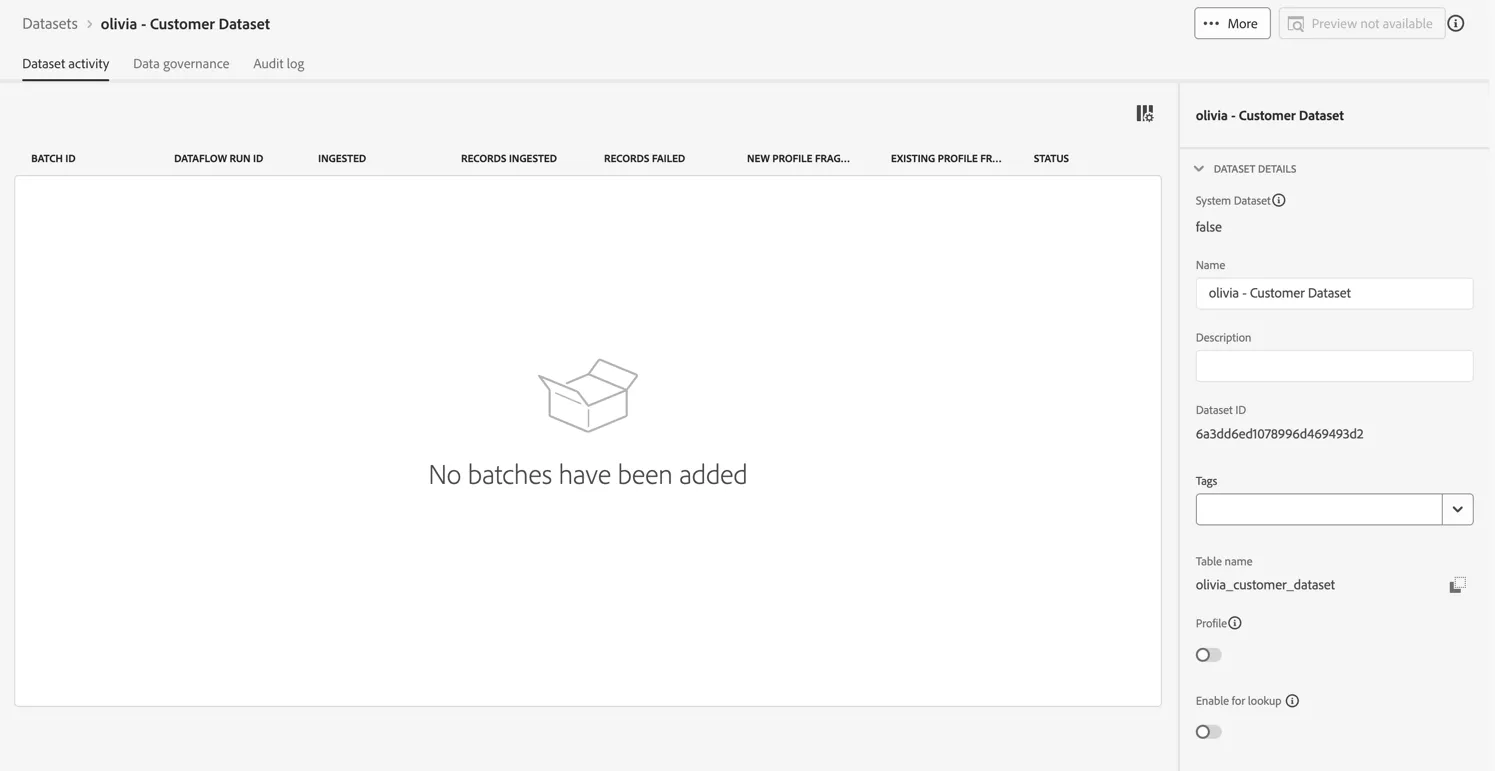This screenshot has width=1495, height=771.
Task: Toggle the Profile switch
Action: [1208, 655]
